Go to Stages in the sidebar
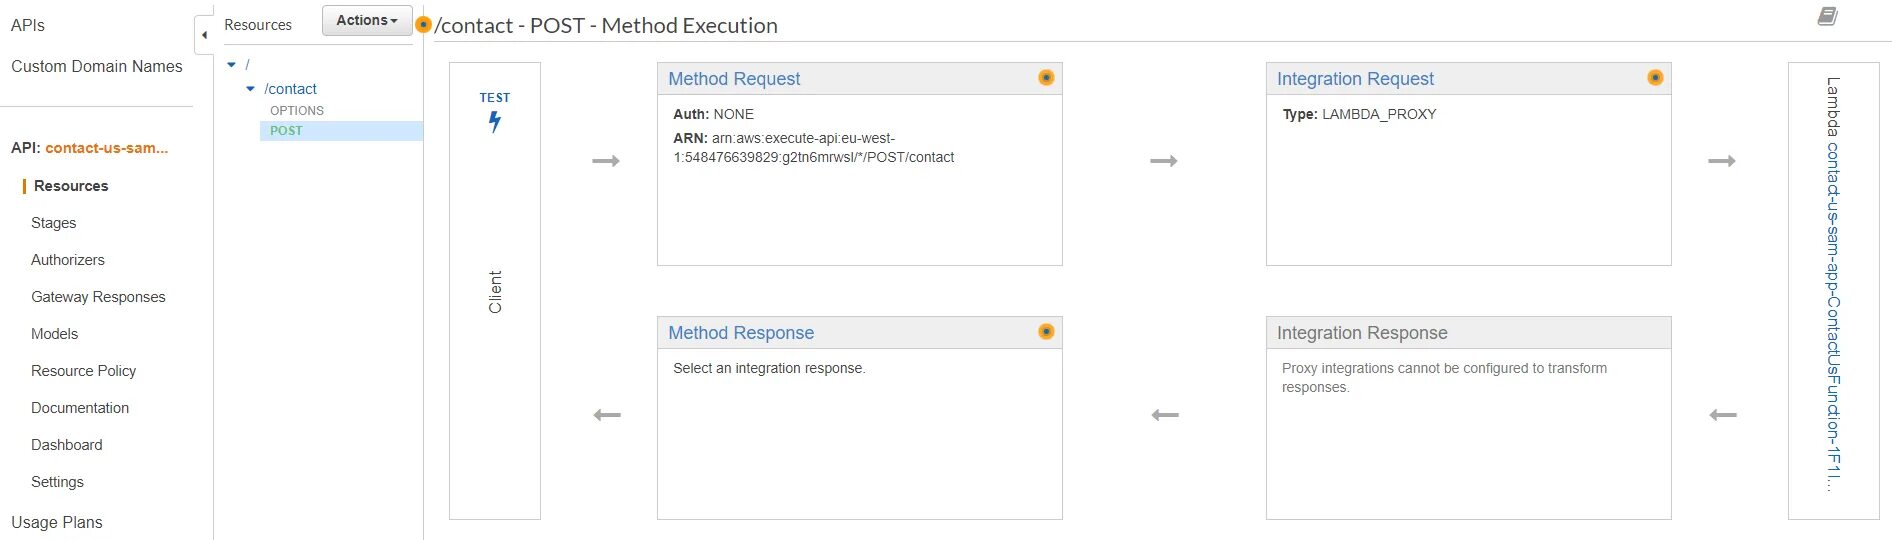The width and height of the screenshot is (1892, 540). point(54,223)
